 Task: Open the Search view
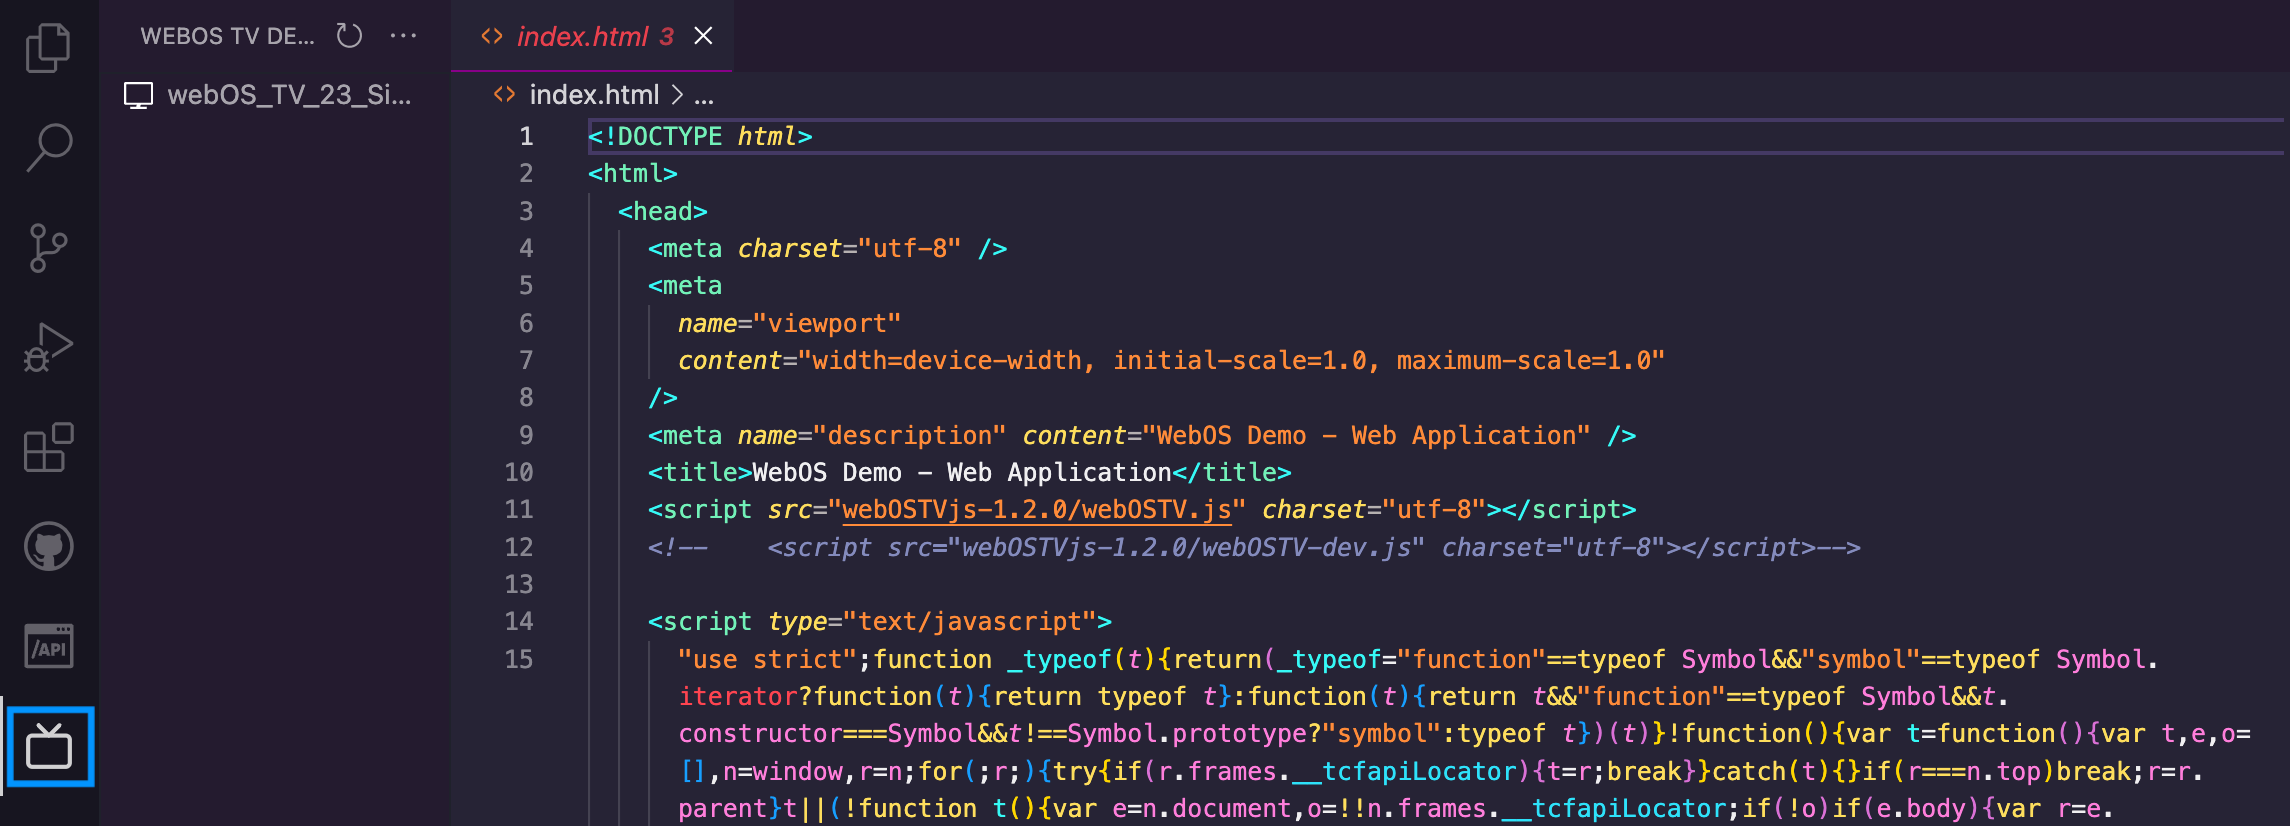48,147
